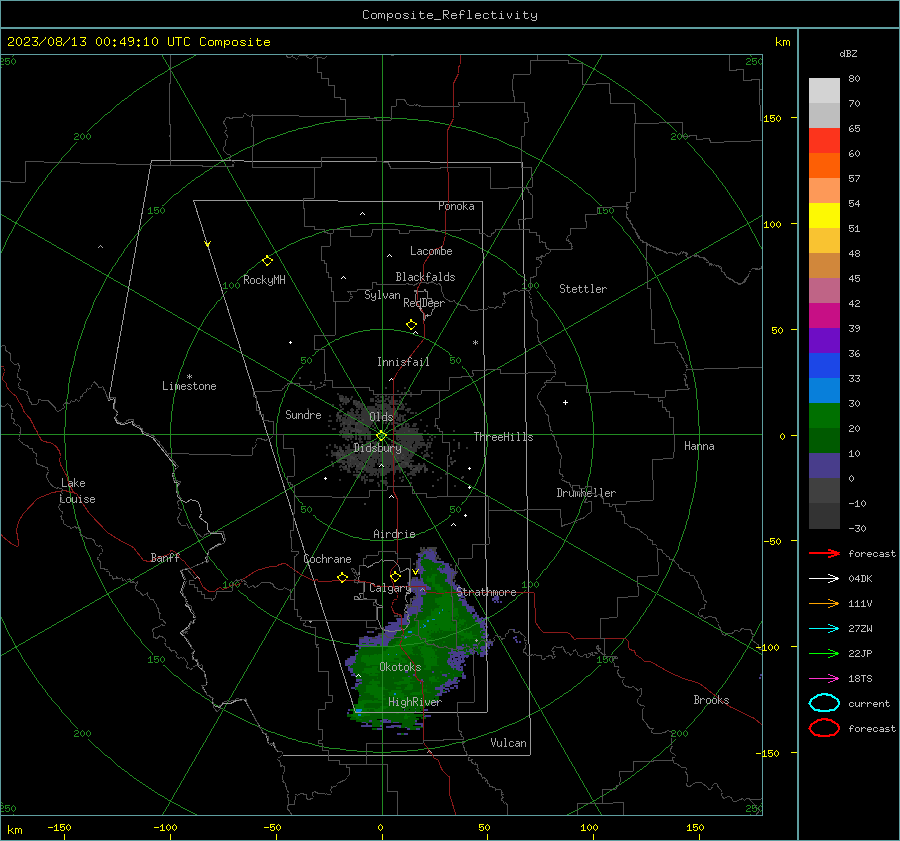
Task: Select the 33 dBZ light blue swatch
Action: coord(824,390)
